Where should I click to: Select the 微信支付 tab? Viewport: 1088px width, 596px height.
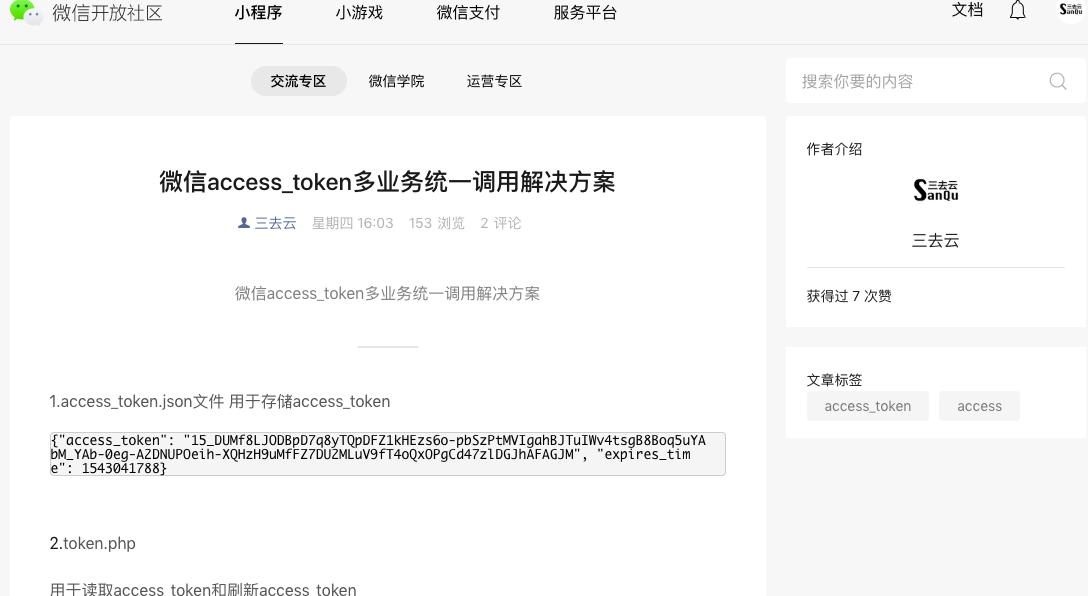[468, 12]
